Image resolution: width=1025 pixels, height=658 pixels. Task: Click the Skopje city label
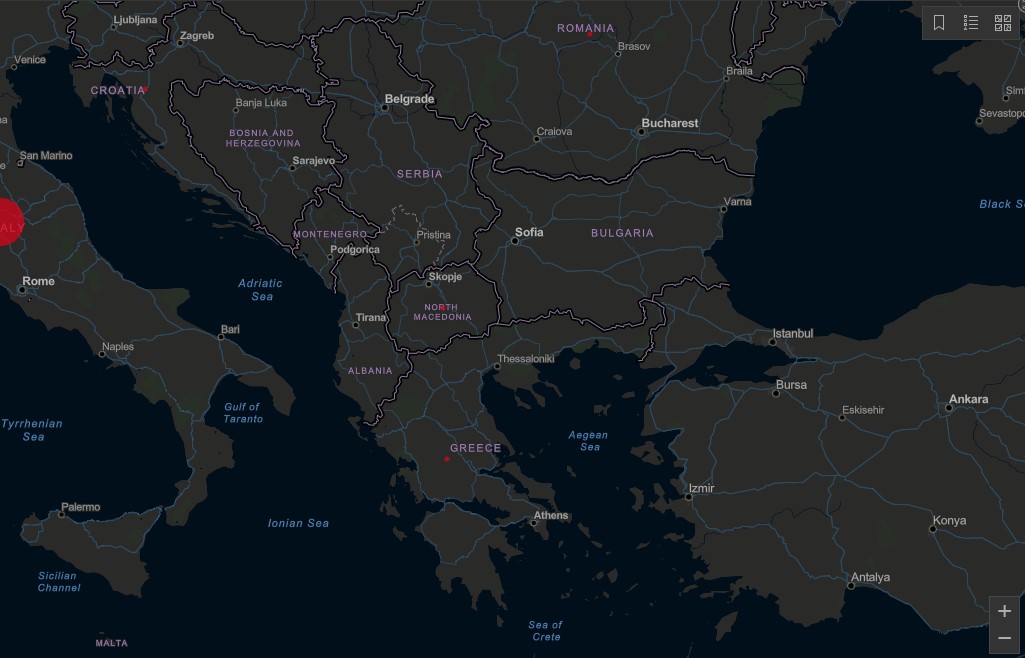445,277
